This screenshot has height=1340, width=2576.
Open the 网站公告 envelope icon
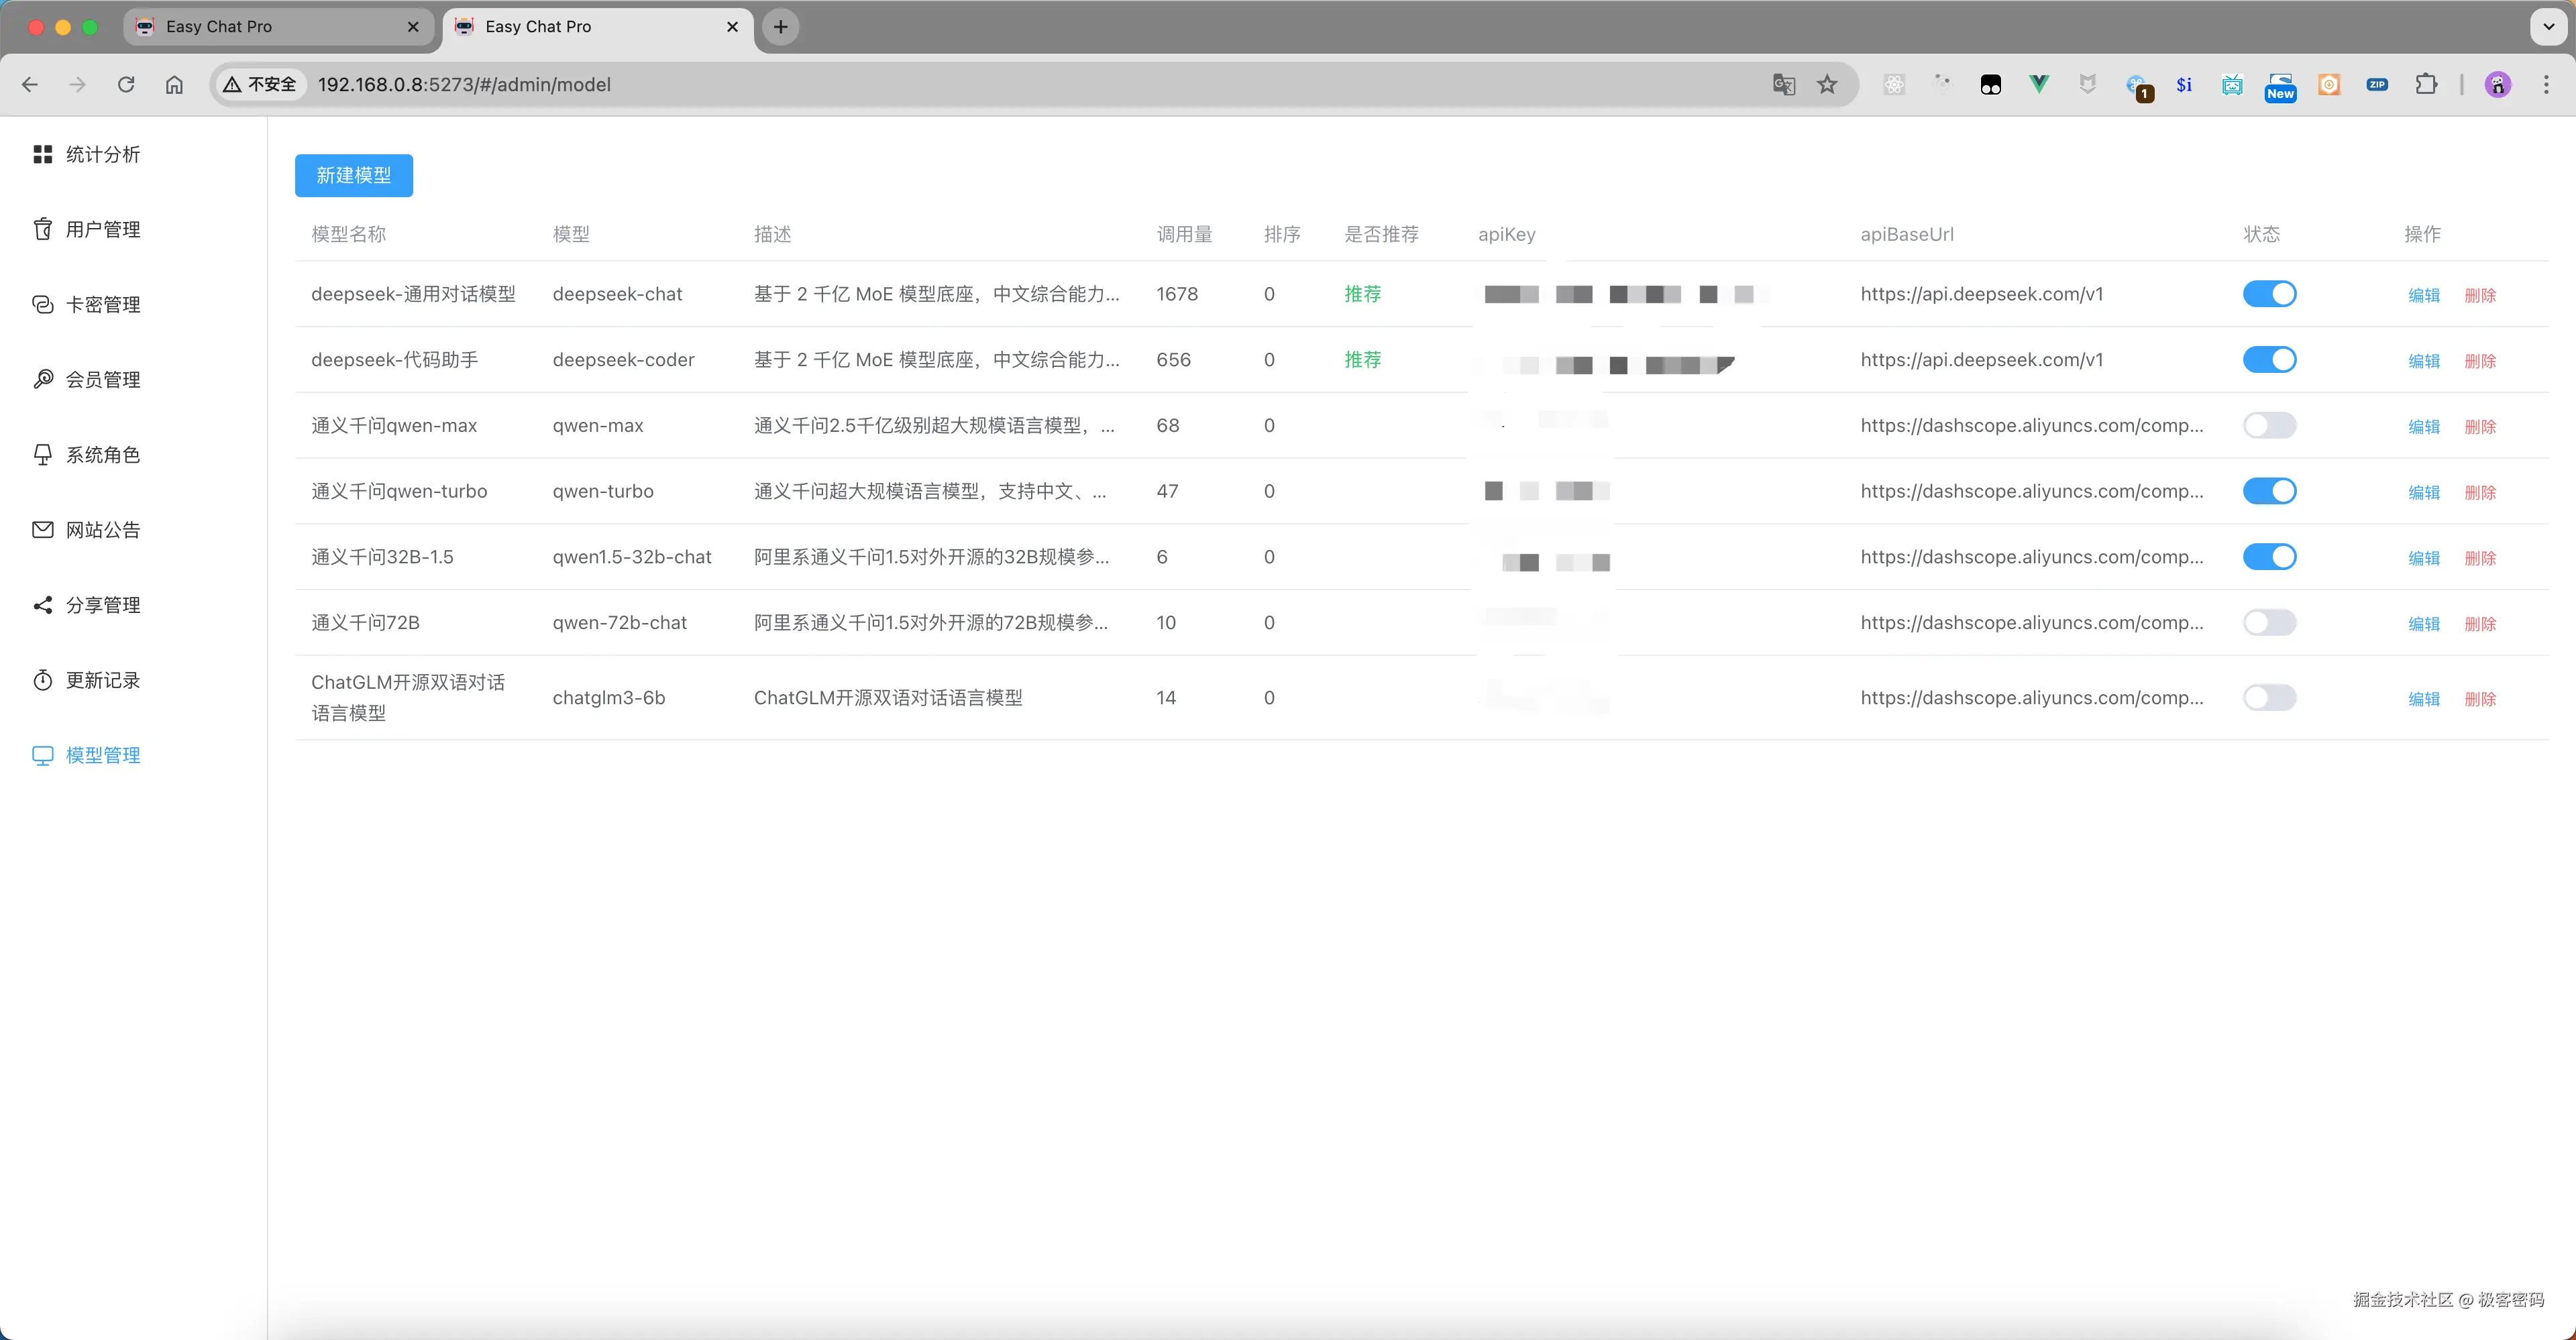[x=42, y=530]
